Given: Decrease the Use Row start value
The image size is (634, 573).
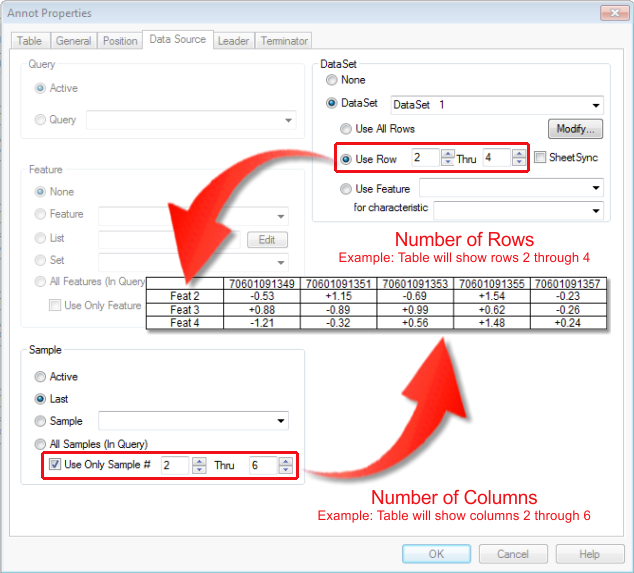Looking at the screenshot, I should click(x=446, y=162).
